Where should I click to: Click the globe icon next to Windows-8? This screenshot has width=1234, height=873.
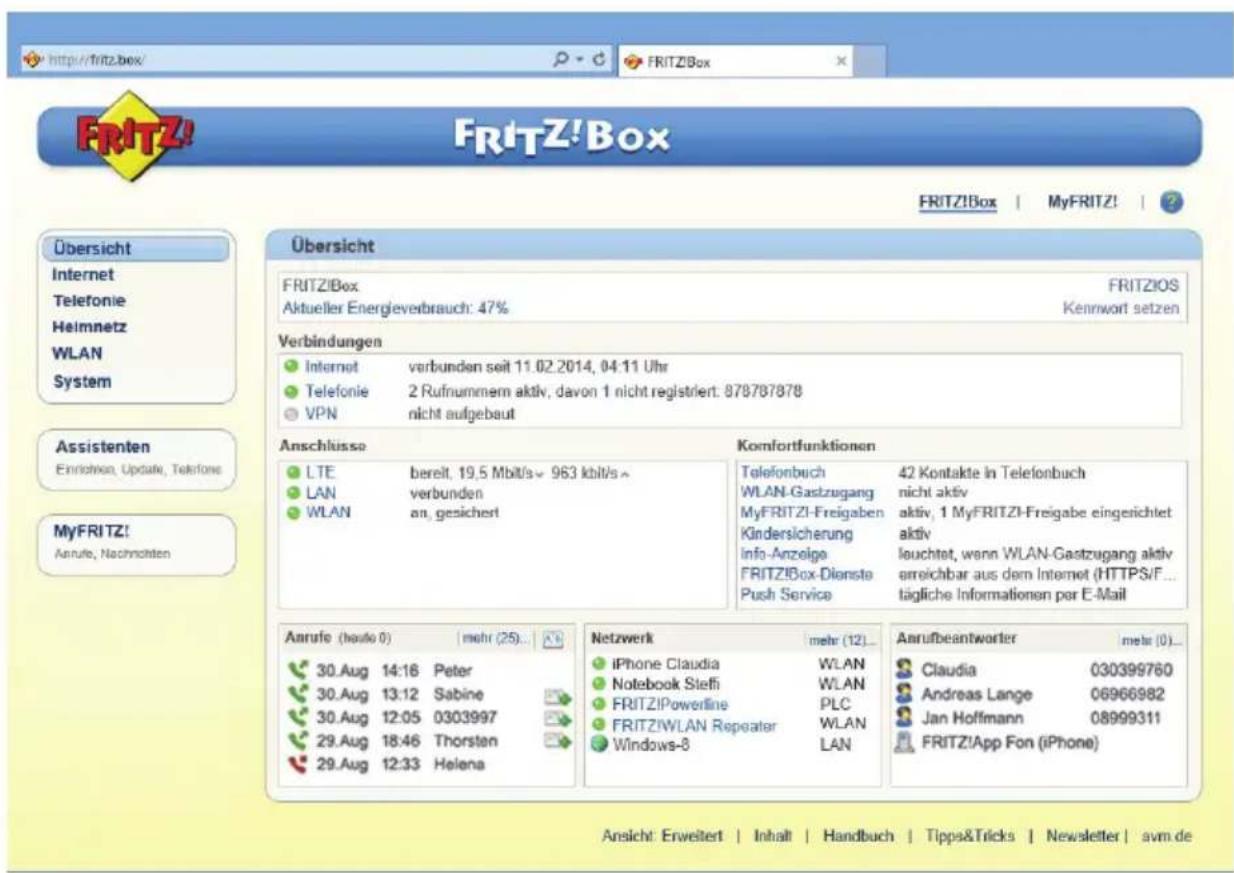(598, 745)
